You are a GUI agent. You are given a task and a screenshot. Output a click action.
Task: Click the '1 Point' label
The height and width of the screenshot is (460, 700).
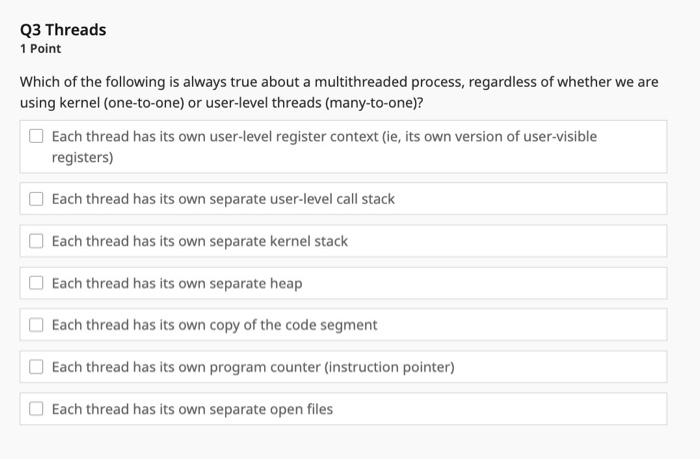tap(40, 48)
